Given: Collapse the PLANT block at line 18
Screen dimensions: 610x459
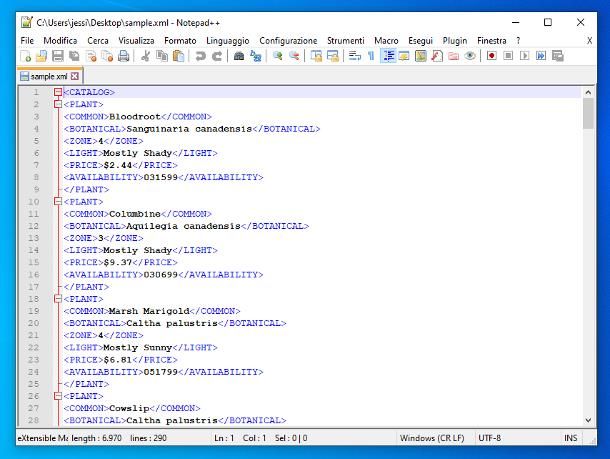Looking at the screenshot, I should pyautogui.click(x=58, y=299).
